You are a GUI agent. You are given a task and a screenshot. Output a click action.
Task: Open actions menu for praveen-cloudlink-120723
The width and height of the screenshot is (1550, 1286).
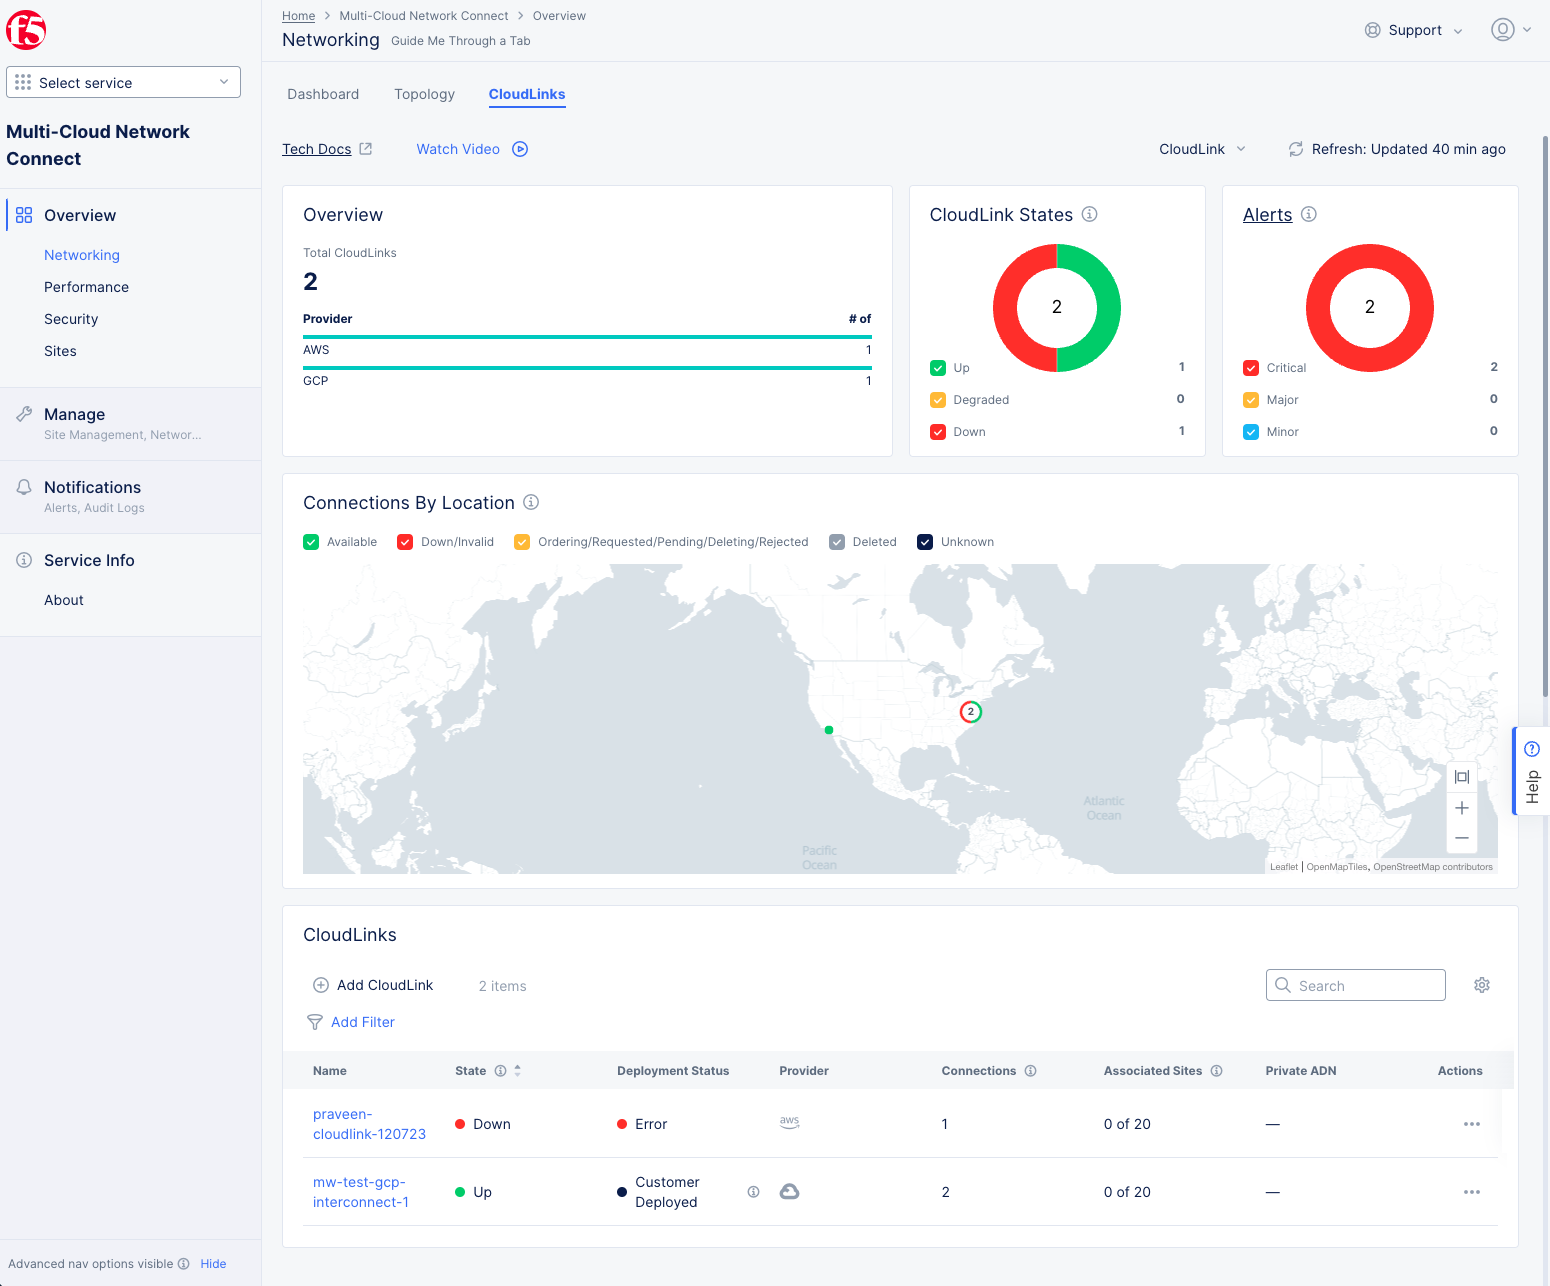pos(1471,1124)
